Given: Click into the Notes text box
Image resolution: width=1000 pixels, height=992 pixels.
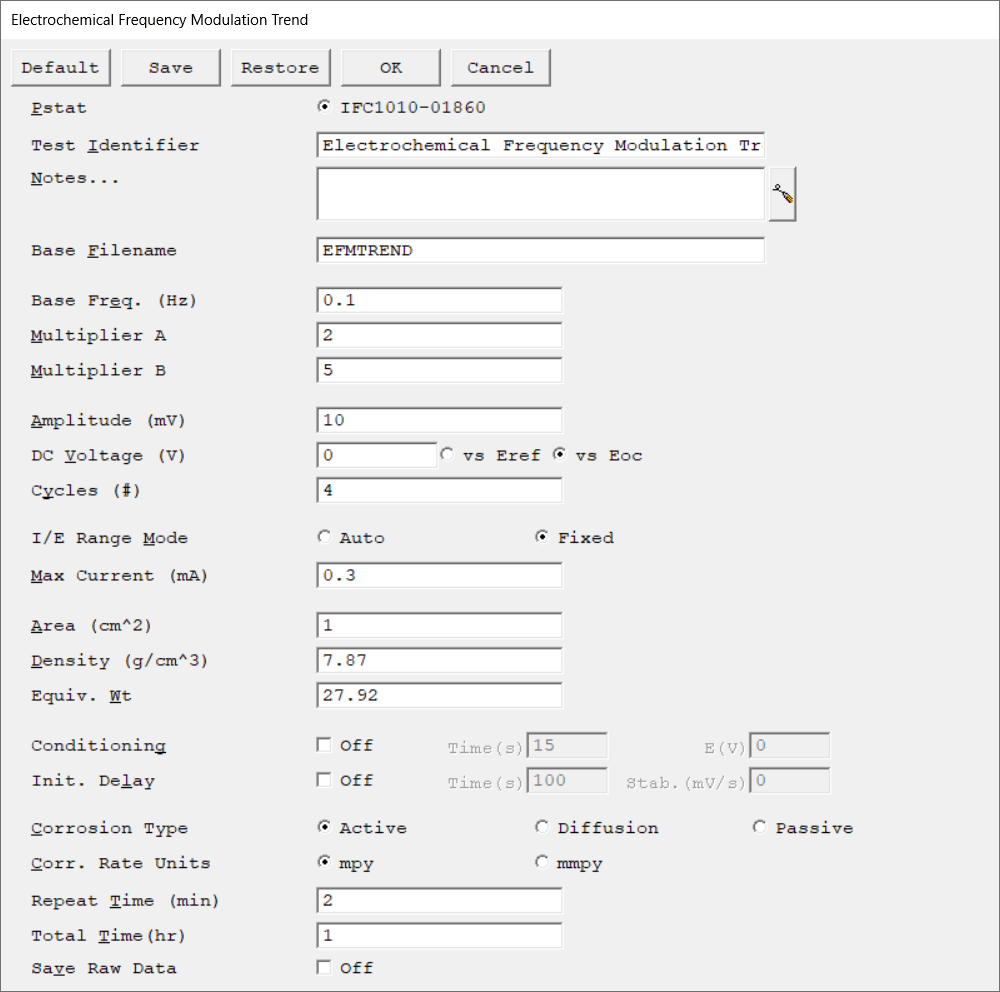Looking at the screenshot, I should click(x=540, y=194).
